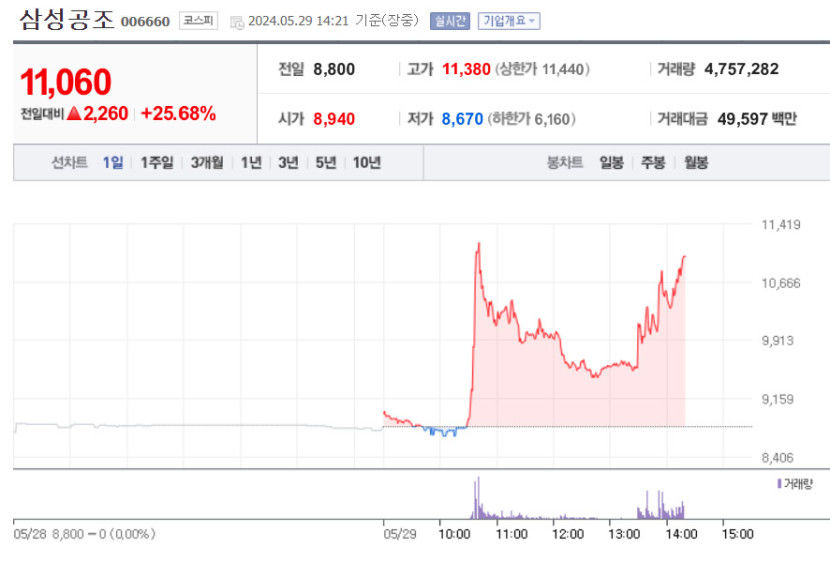Image resolution: width=830 pixels, height=563 pixels.
Task: Click the previous close value 8,800
Action: point(334,69)
